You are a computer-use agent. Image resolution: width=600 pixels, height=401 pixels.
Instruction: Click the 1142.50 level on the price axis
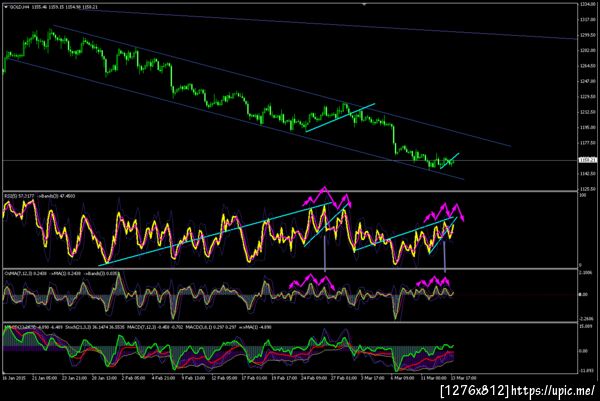tap(587, 174)
